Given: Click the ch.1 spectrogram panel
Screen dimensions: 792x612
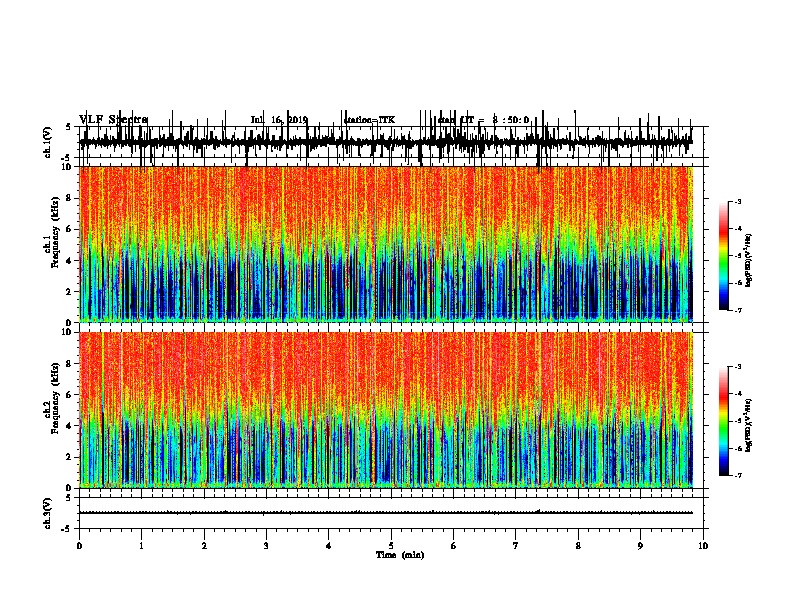Looking at the screenshot, I should pos(386,244).
